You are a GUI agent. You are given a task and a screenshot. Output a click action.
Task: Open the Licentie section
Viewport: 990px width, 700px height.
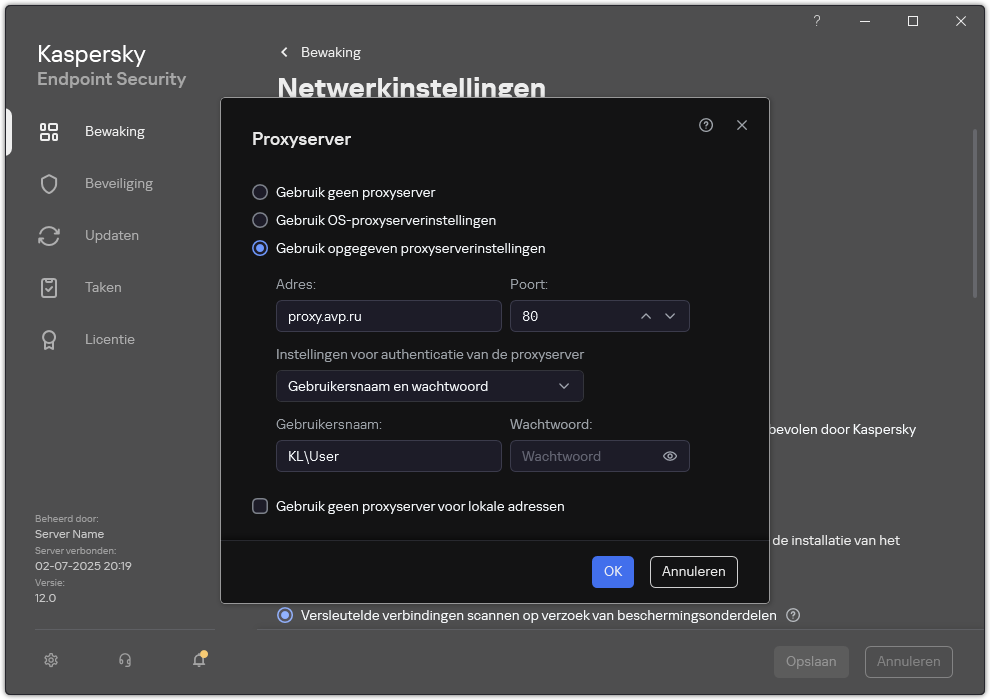click(x=109, y=339)
